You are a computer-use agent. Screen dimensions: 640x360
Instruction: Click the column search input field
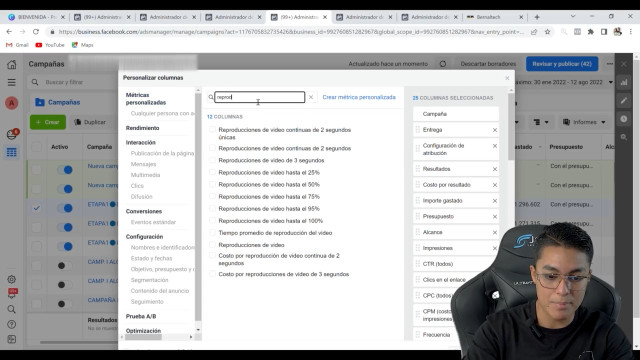tap(260, 97)
